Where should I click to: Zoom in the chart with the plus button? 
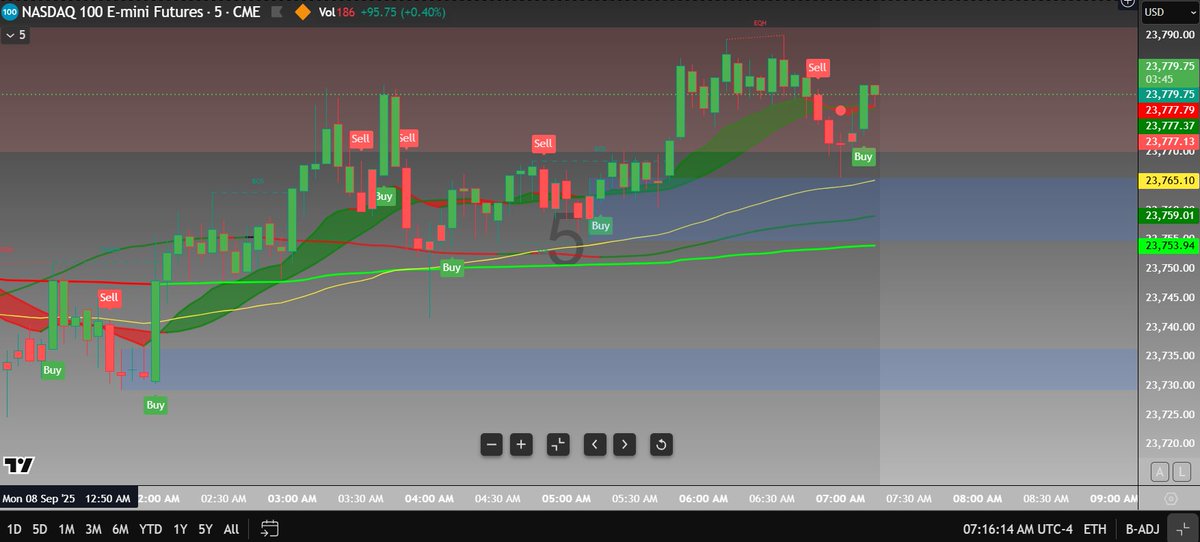point(521,444)
